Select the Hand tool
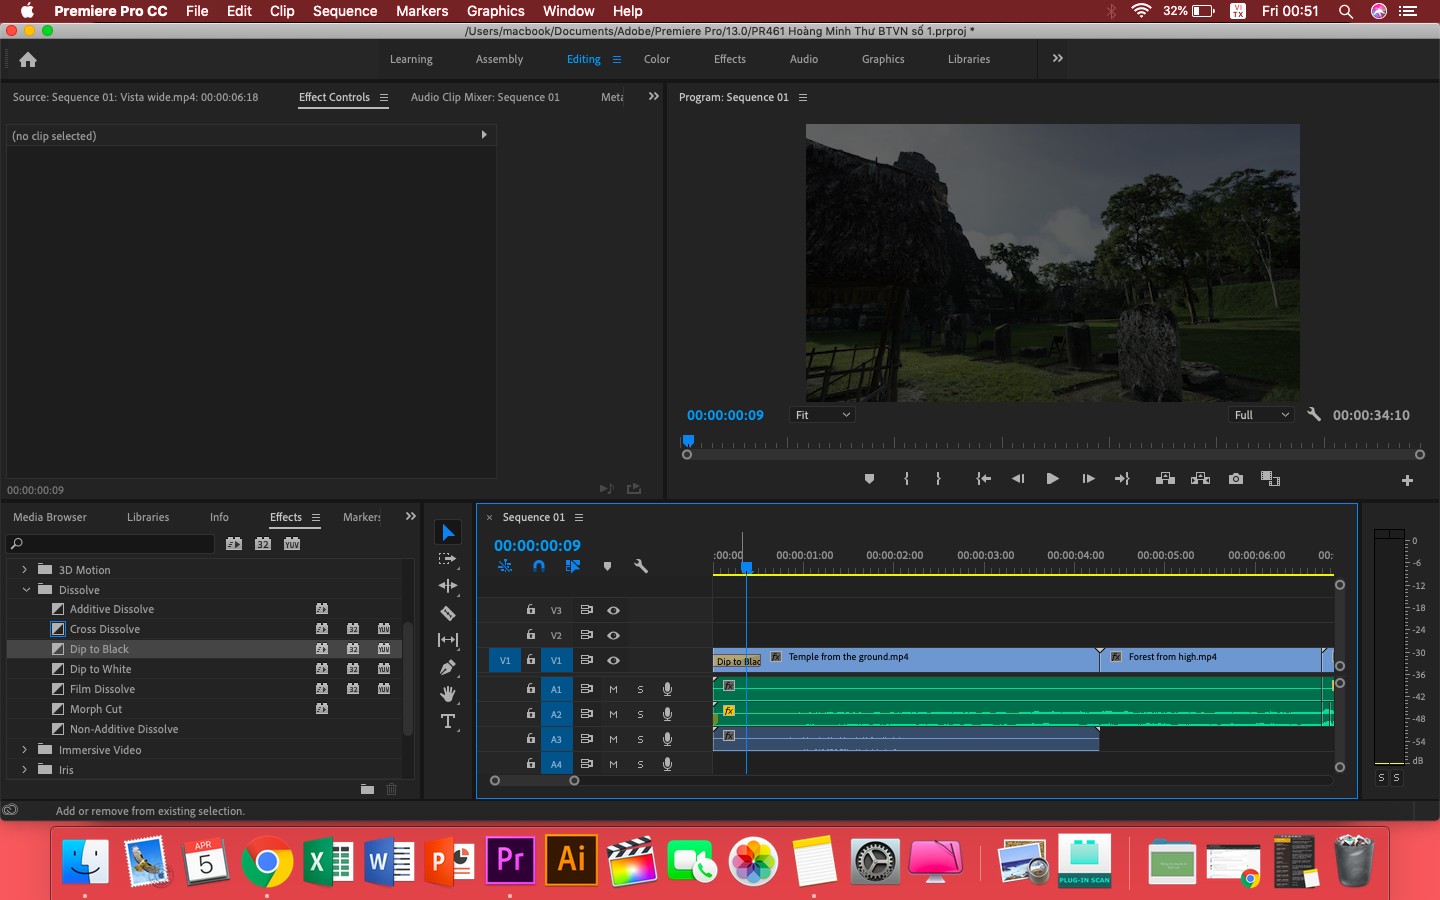This screenshot has width=1440, height=900. point(448,694)
